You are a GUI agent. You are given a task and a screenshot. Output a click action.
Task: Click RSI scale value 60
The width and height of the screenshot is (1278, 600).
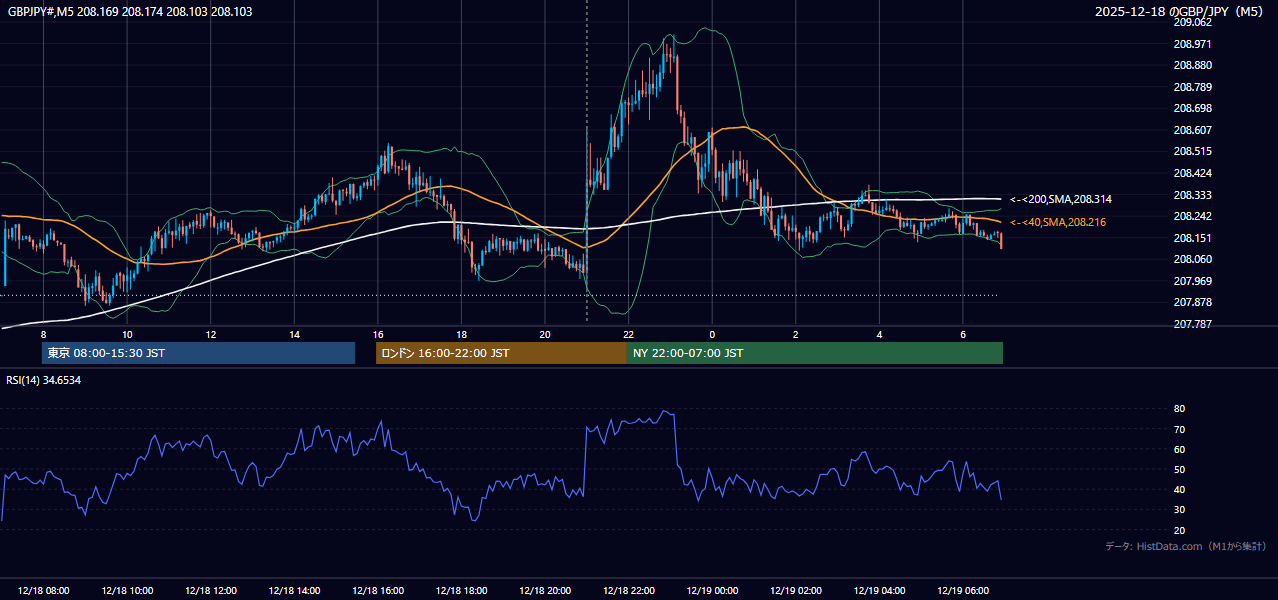[x=1179, y=449]
